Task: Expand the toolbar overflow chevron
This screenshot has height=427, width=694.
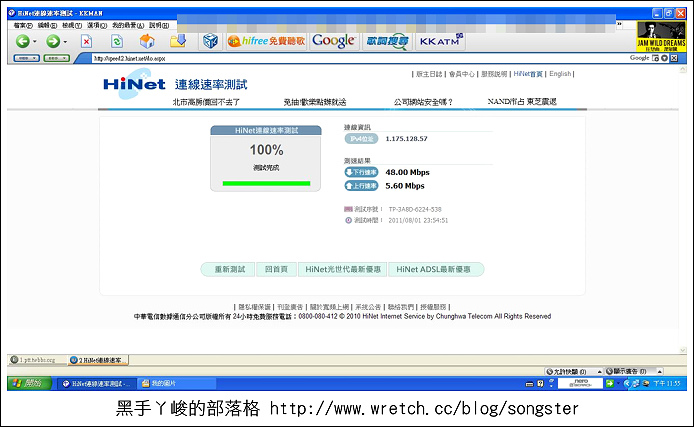Action: (619, 24)
